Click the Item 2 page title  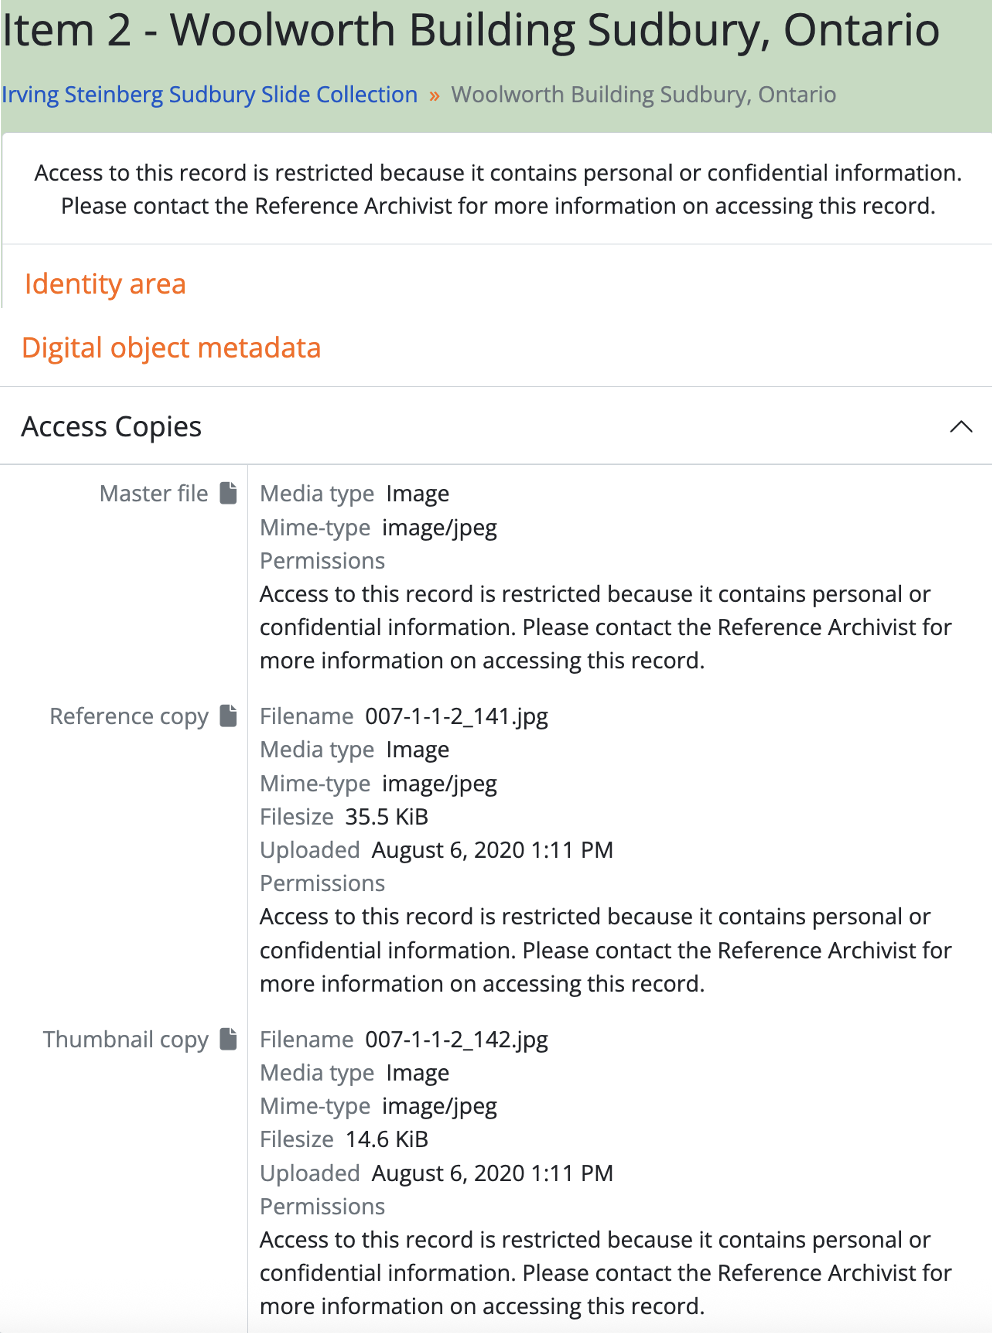coord(470,30)
